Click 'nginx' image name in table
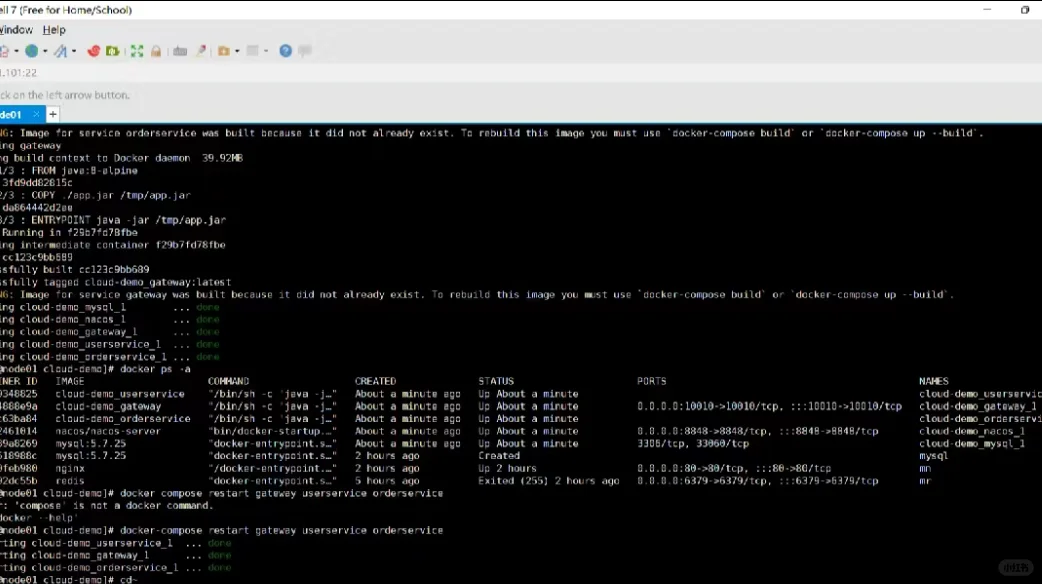1042x584 pixels. coord(70,468)
